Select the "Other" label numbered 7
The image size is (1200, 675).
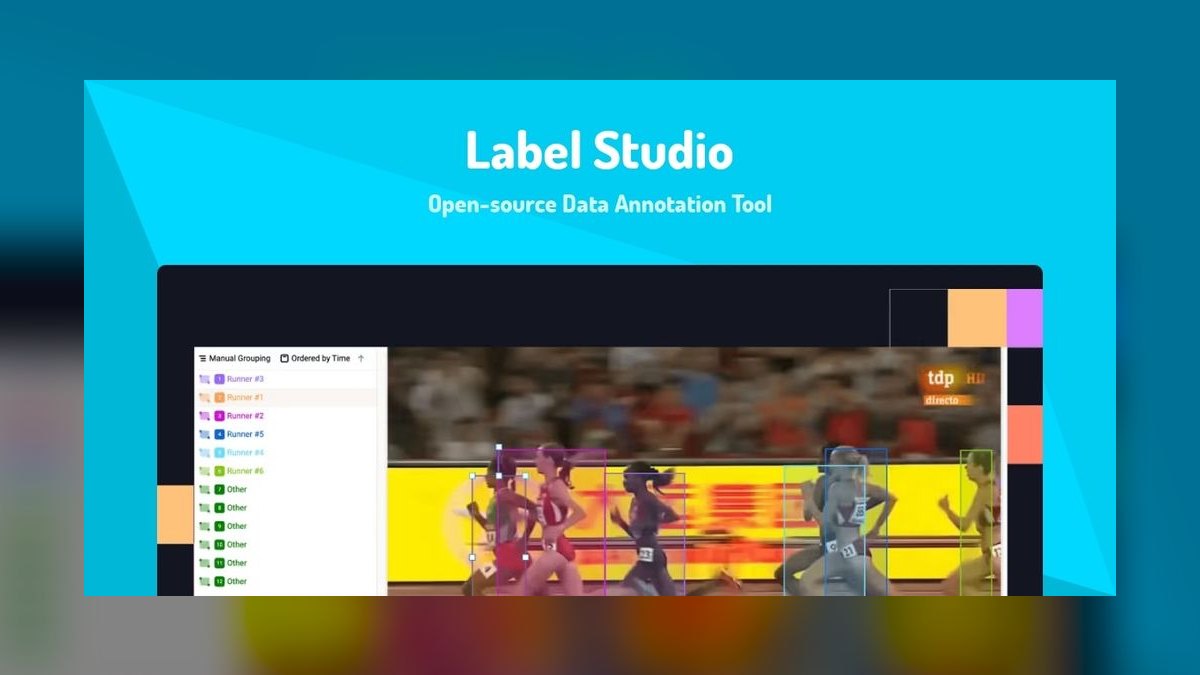236,490
